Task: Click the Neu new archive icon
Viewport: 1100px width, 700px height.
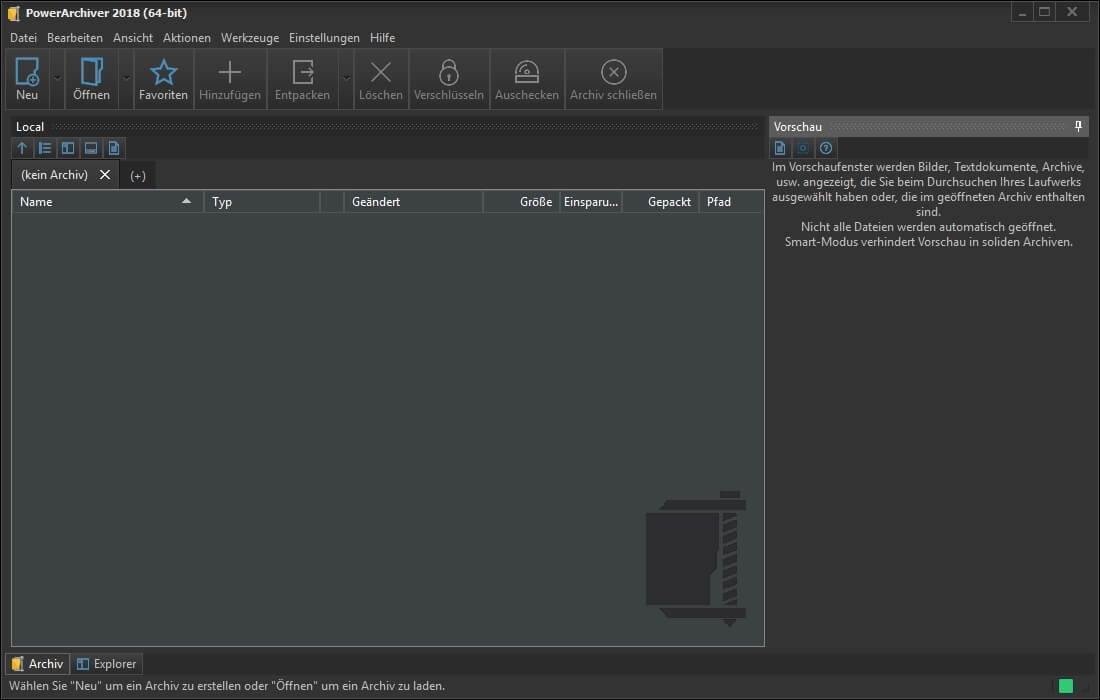Action: pyautogui.click(x=27, y=72)
